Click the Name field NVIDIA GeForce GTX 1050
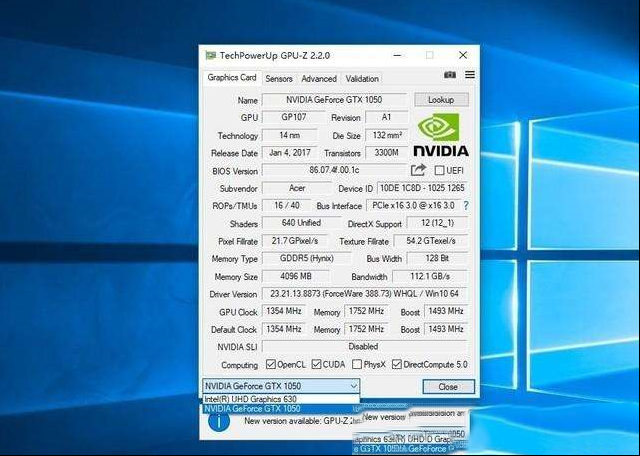640x456 pixels. pos(334,100)
